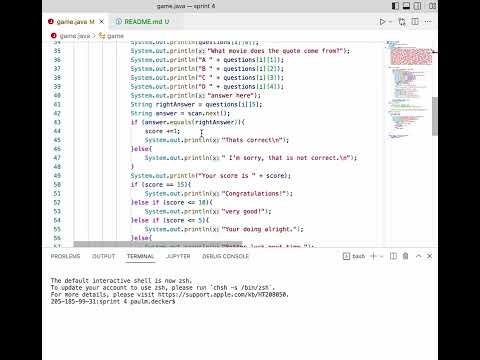Click the red Java icon on game.java tab
Viewport: 480px width, 360px height.
click(x=51, y=22)
